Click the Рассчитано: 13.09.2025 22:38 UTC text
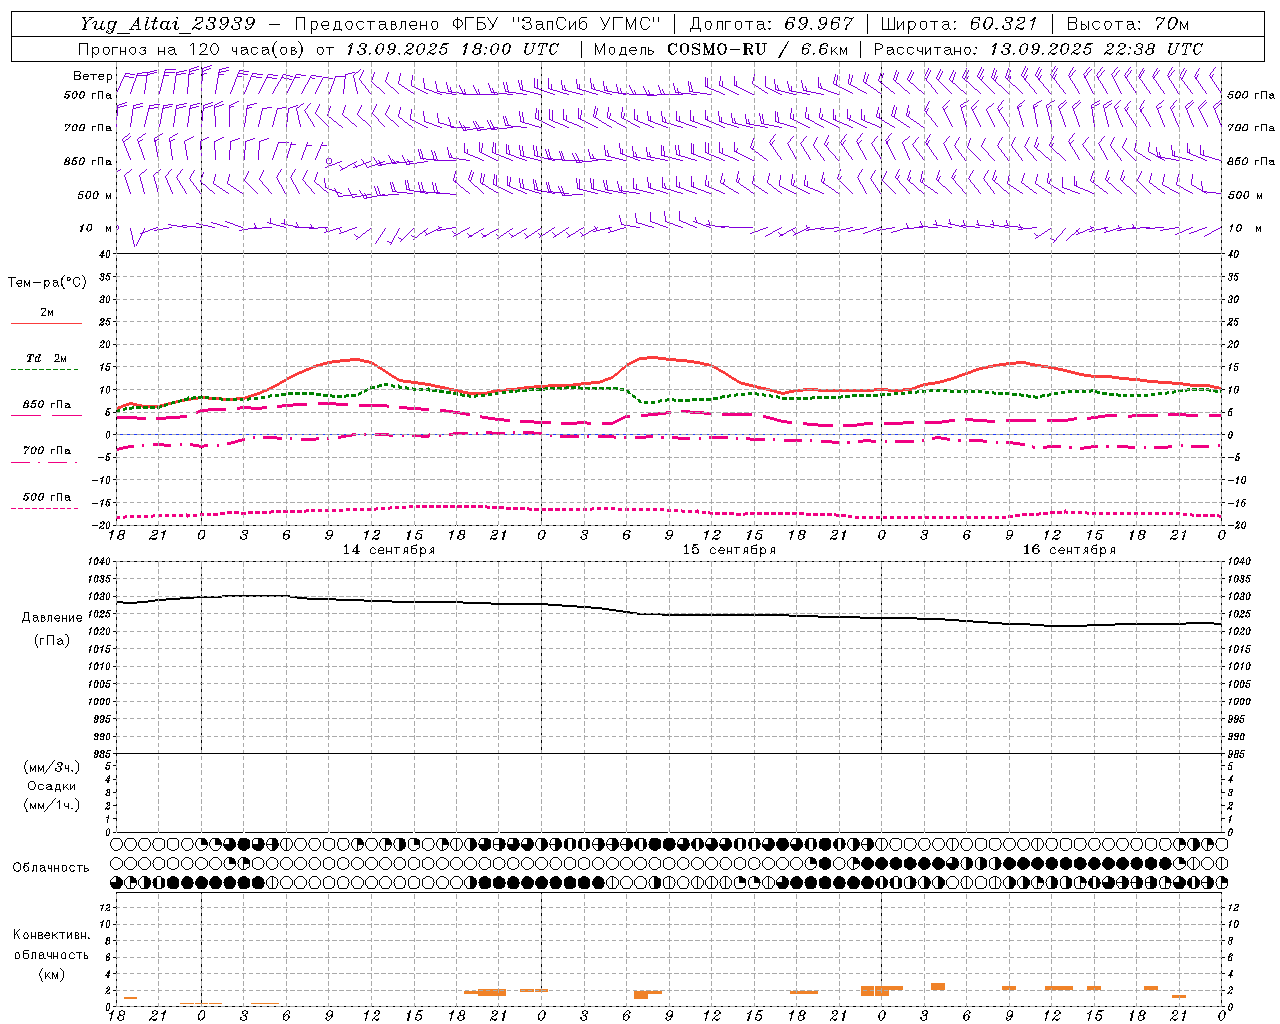Viewport: 1280px width, 1024px height. click(x=1038, y=49)
